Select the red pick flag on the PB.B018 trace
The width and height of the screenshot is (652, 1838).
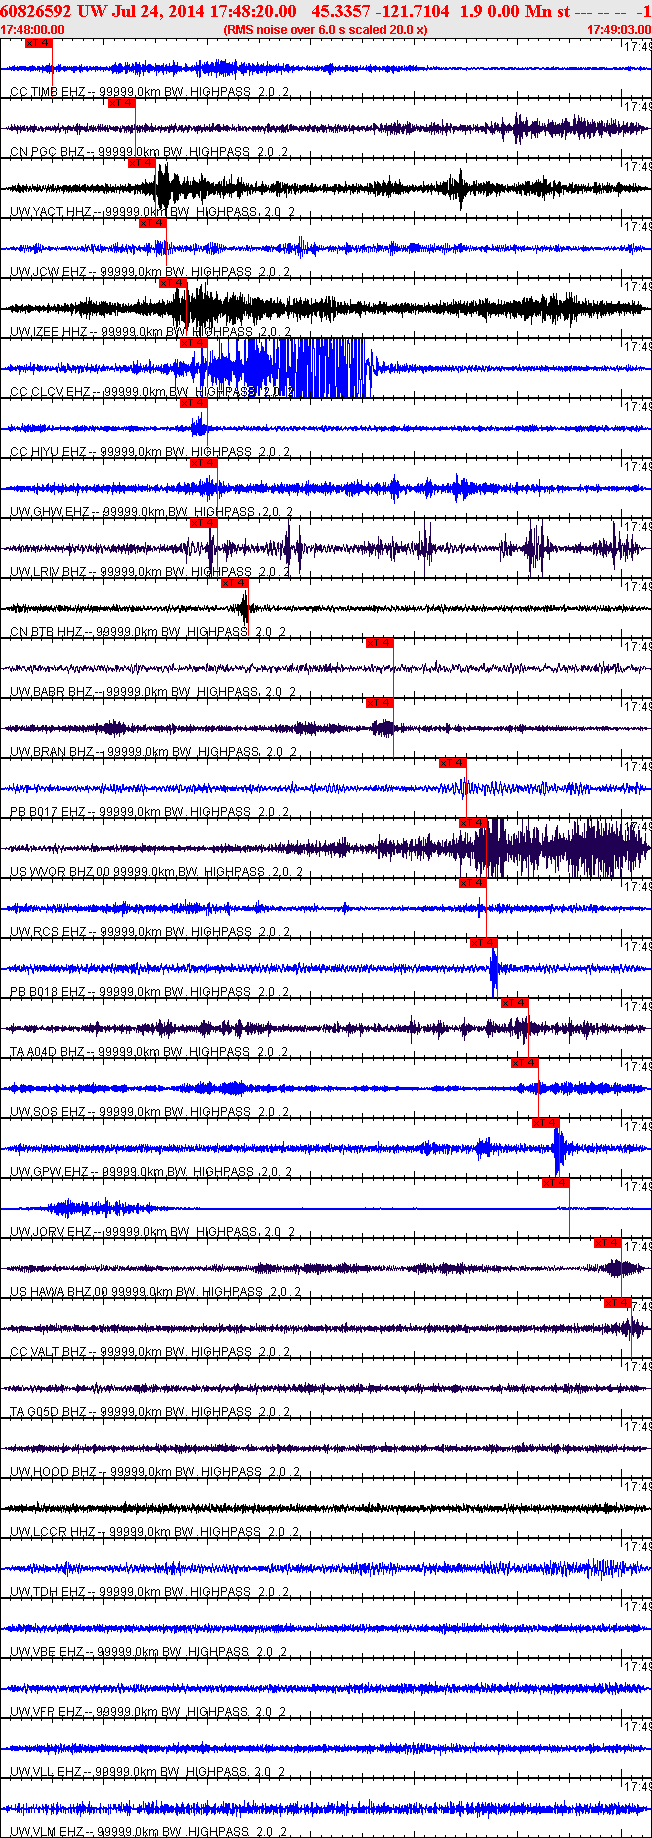(484, 943)
